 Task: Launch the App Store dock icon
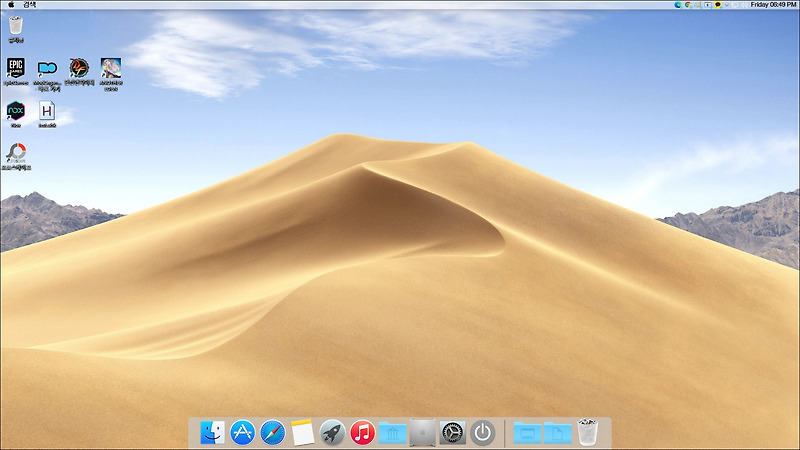242,433
